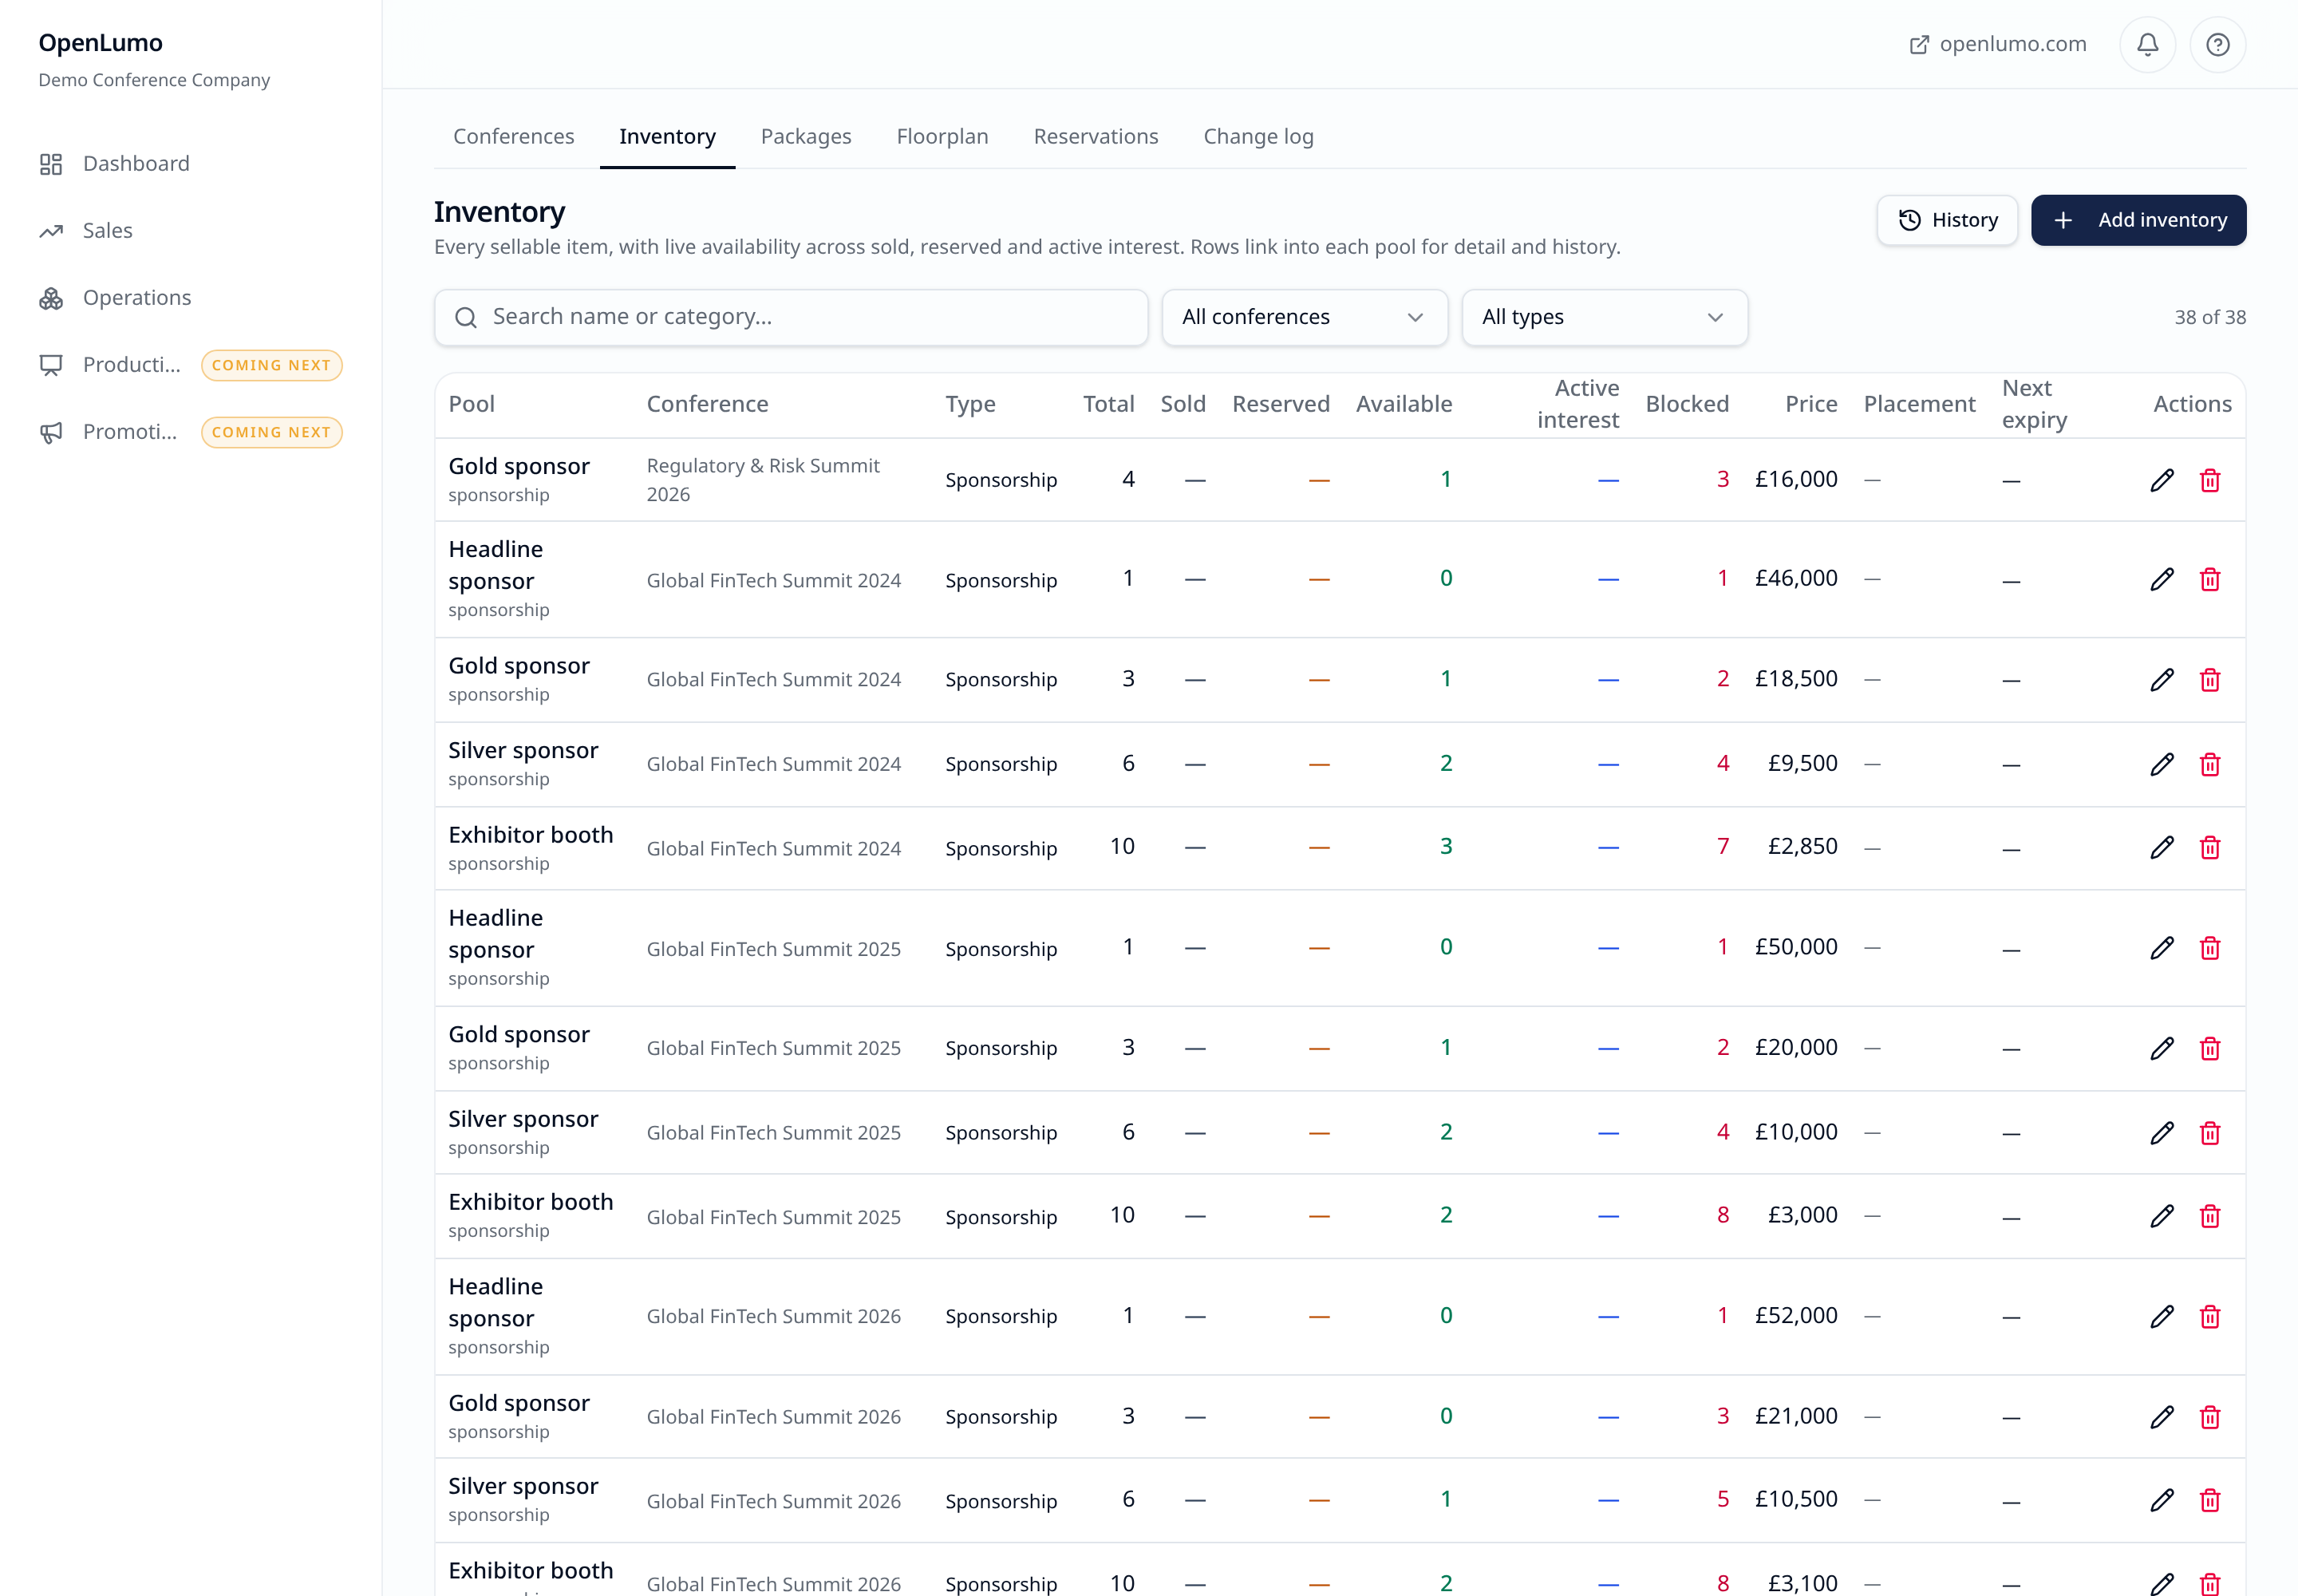2298x1596 pixels.
Task: Delete Headline sponsor for FinTech Summit 2026
Action: click(2210, 1316)
